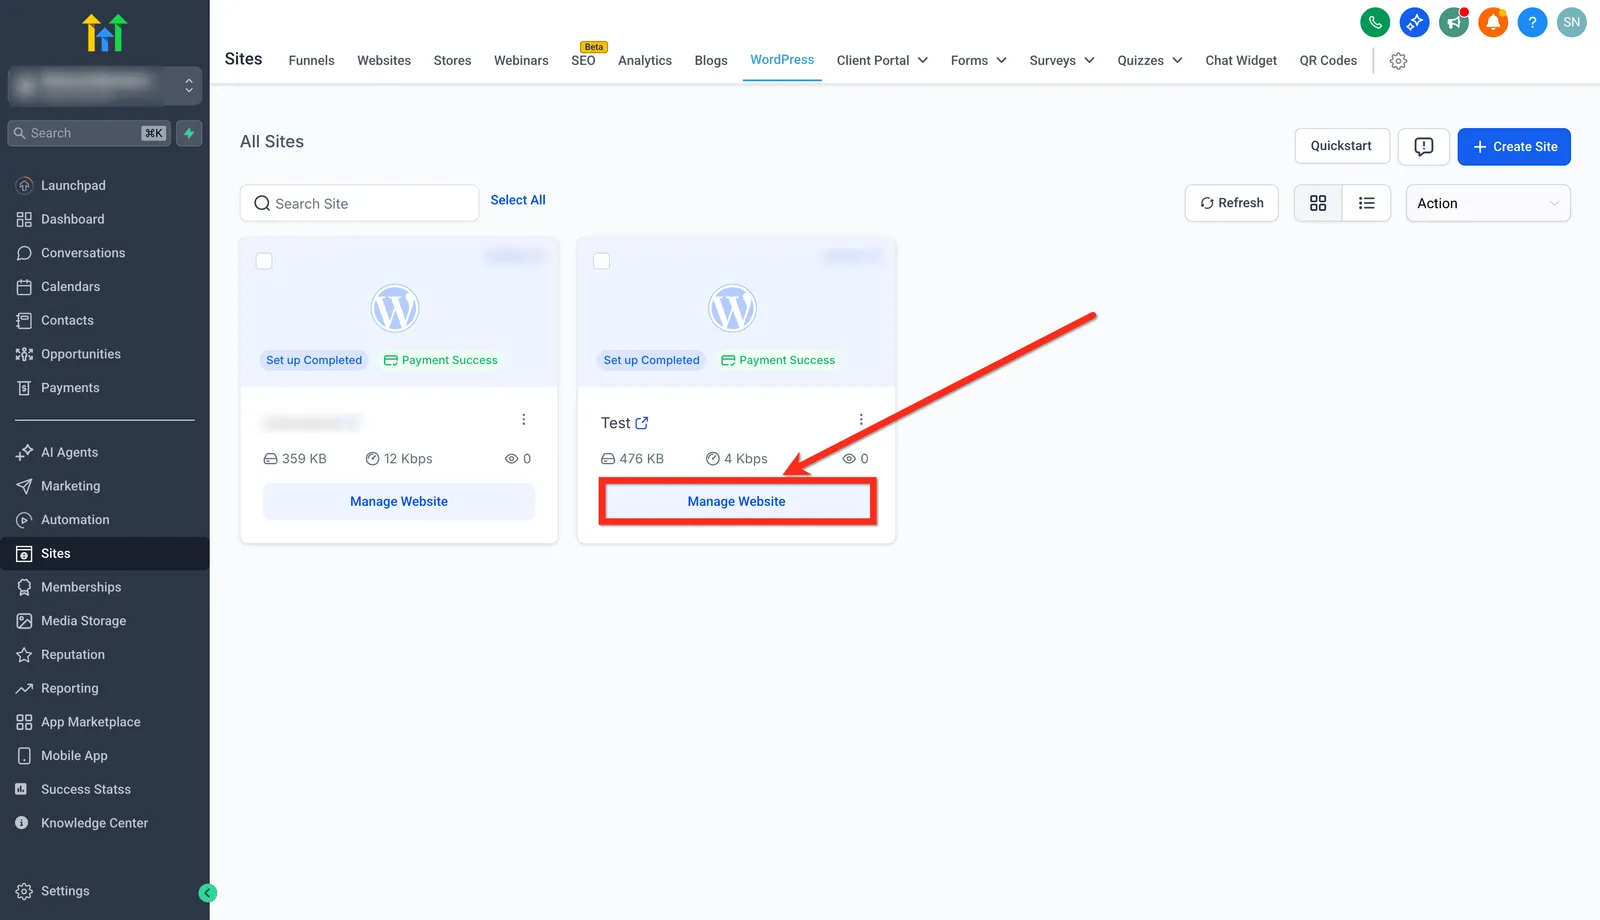Focus the Search Site input field
Viewport: 1600px width, 920px height.
click(359, 203)
